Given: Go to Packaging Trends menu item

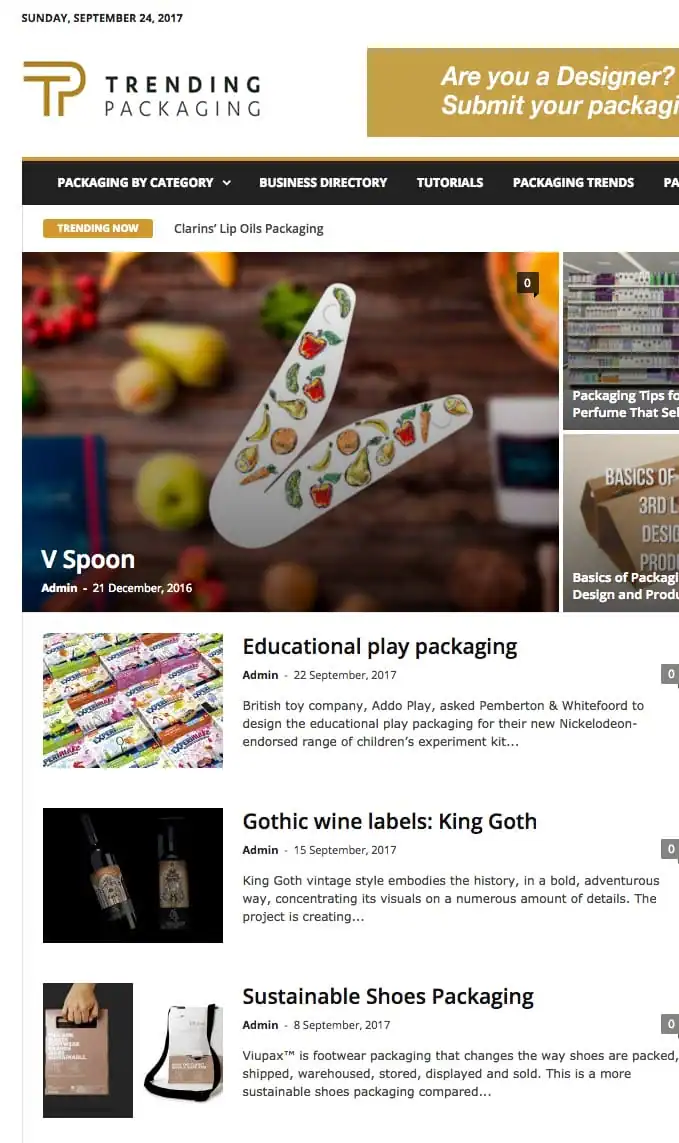Looking at the screenshot, I should tap(573, 182).
